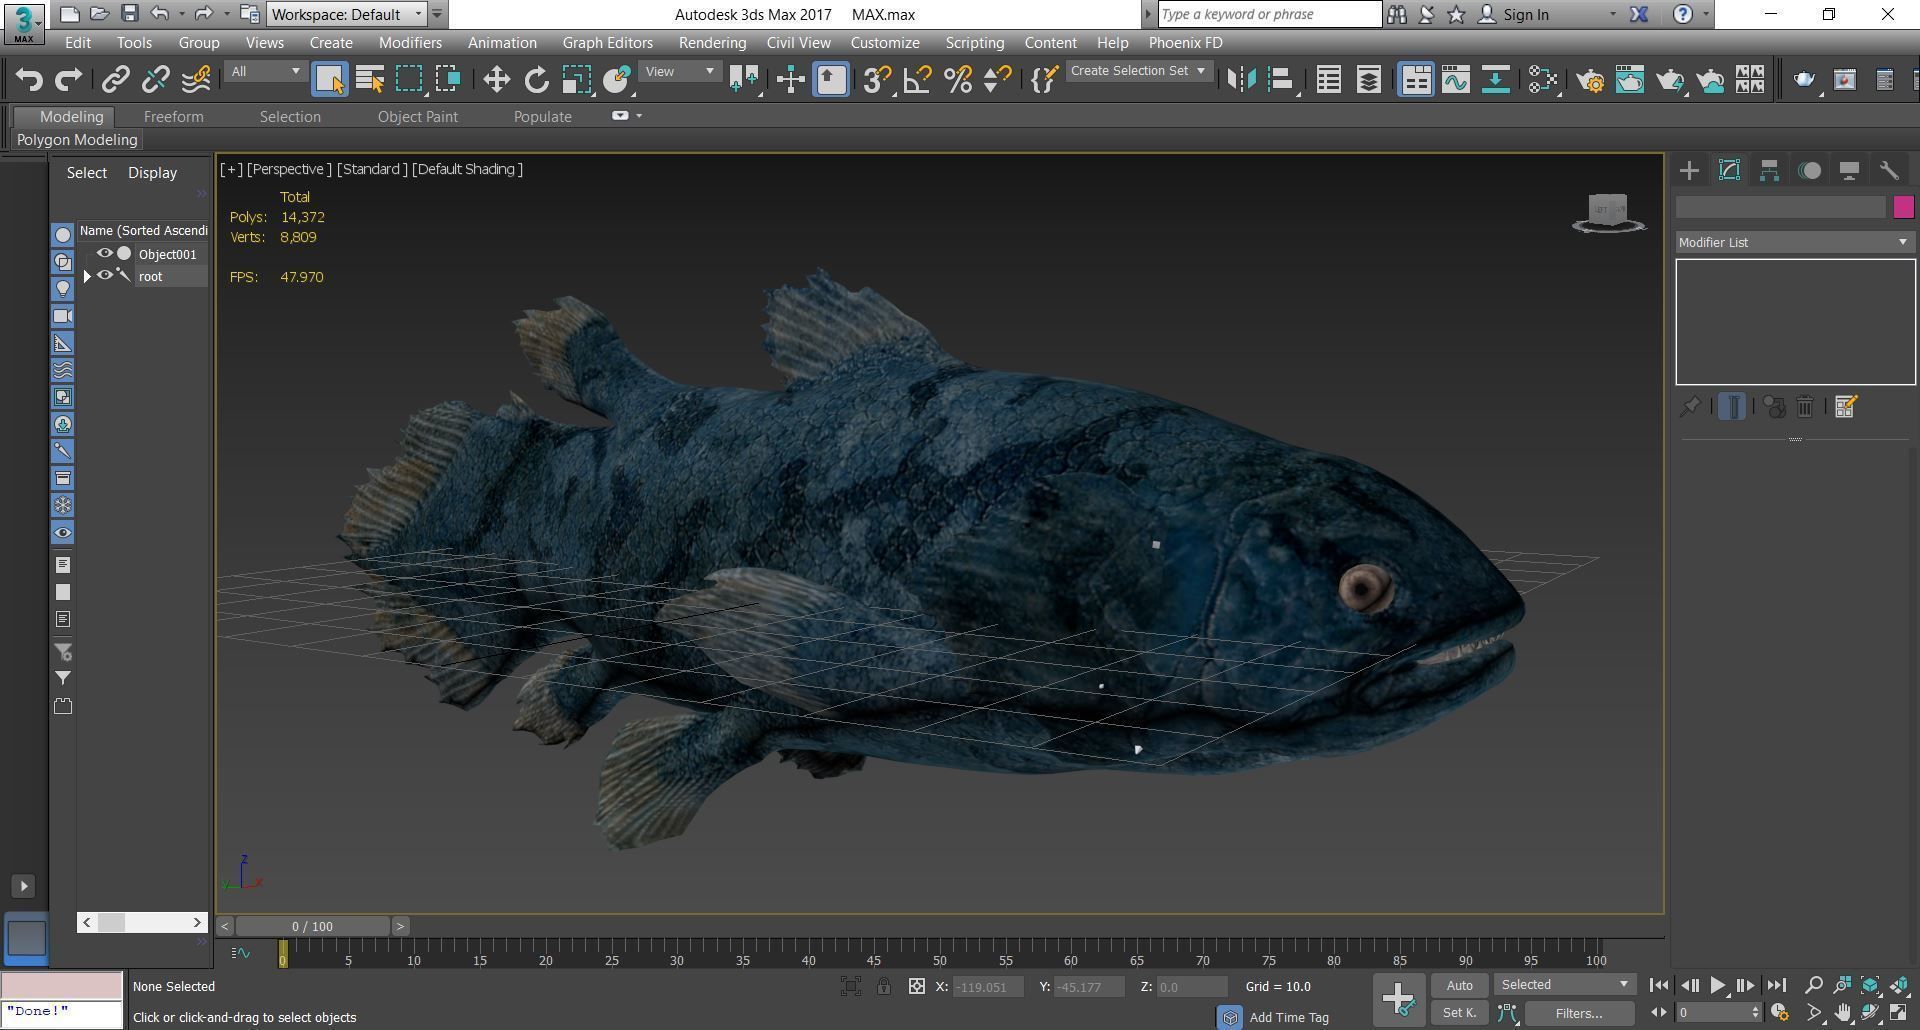Click the Unlink Selection icon
Image resolution: width=1920 pixels, height=1030 pixels.
pyautogui.click(x=156, y=79)
